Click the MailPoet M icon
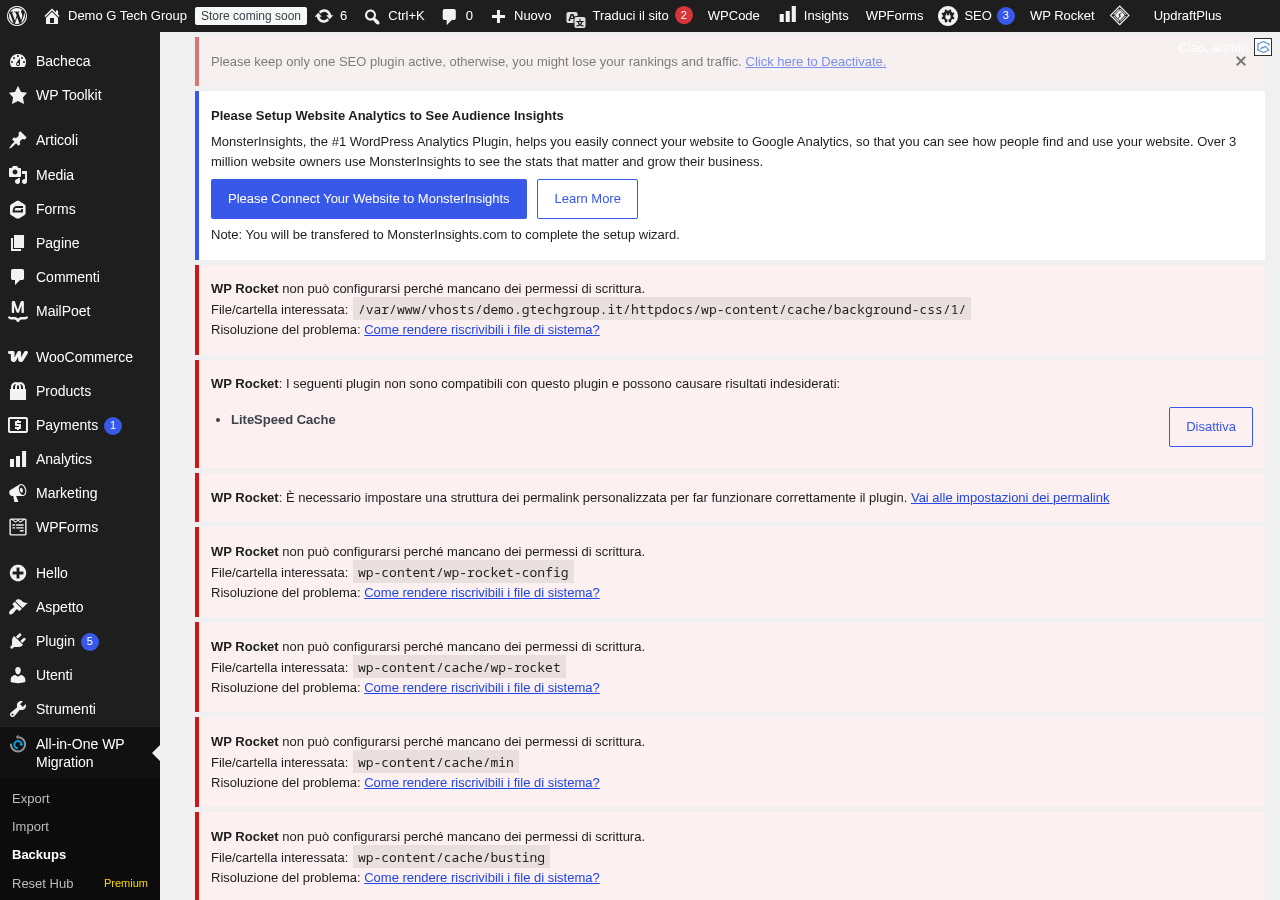 coord(18,311)
